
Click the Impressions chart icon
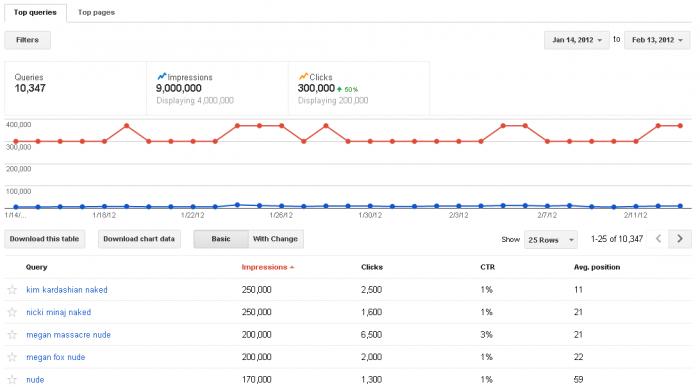162,76
